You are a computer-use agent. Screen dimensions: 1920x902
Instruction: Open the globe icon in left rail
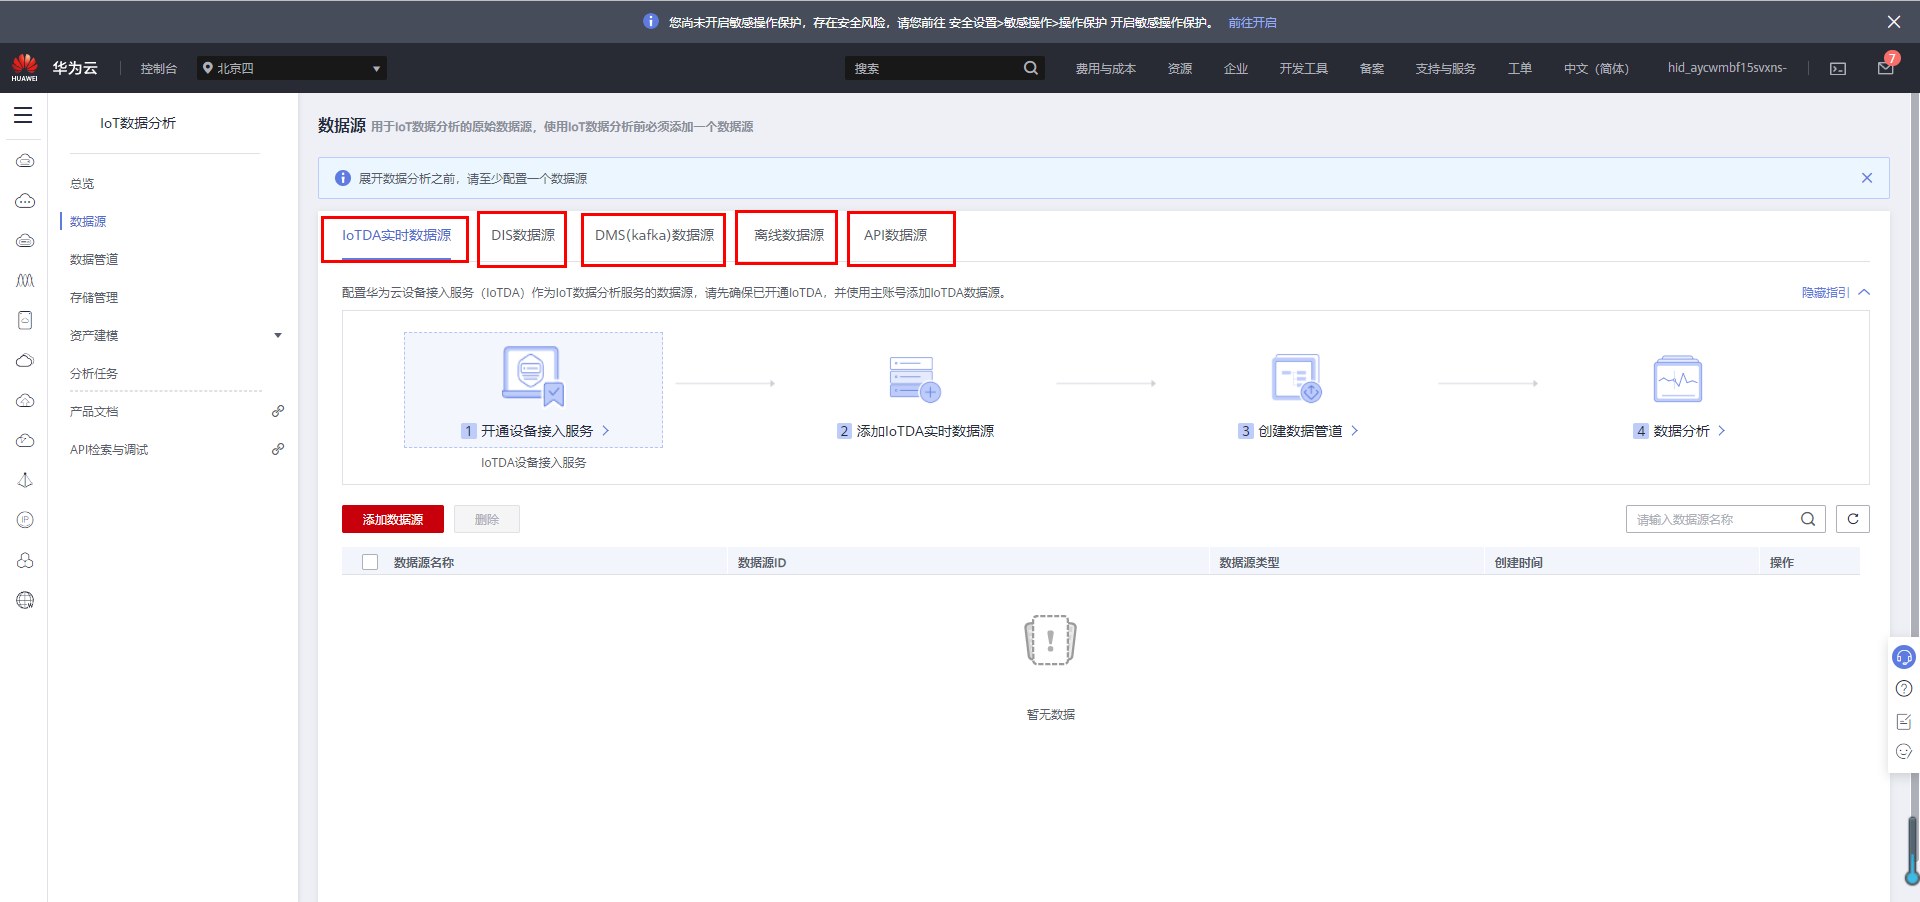(x=25, y=600)
